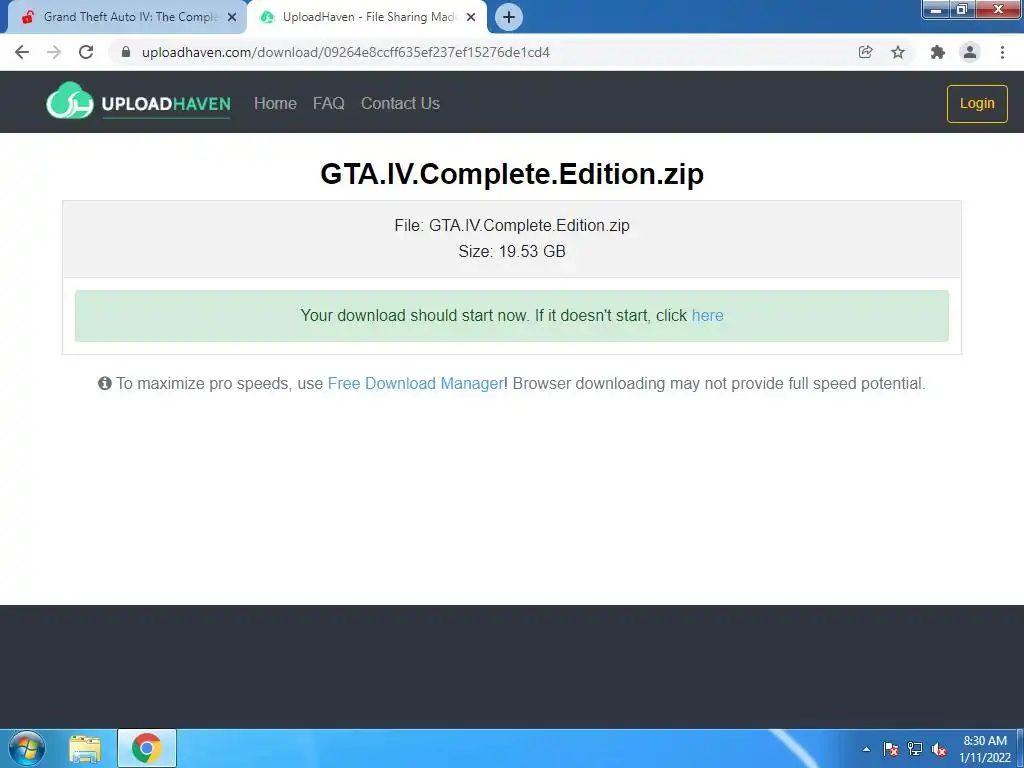The image size is (1024, 768).
Task: Click the network tray icon
Action: click(x=915, y=749)
